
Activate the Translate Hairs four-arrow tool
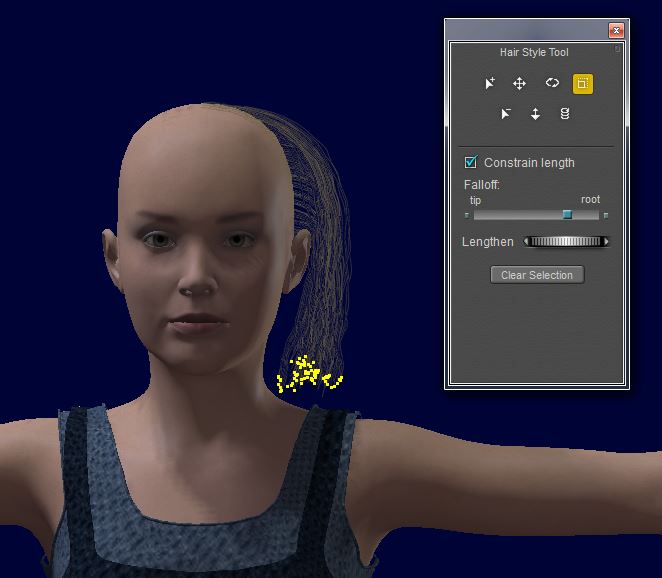click(x=520, y=84)
